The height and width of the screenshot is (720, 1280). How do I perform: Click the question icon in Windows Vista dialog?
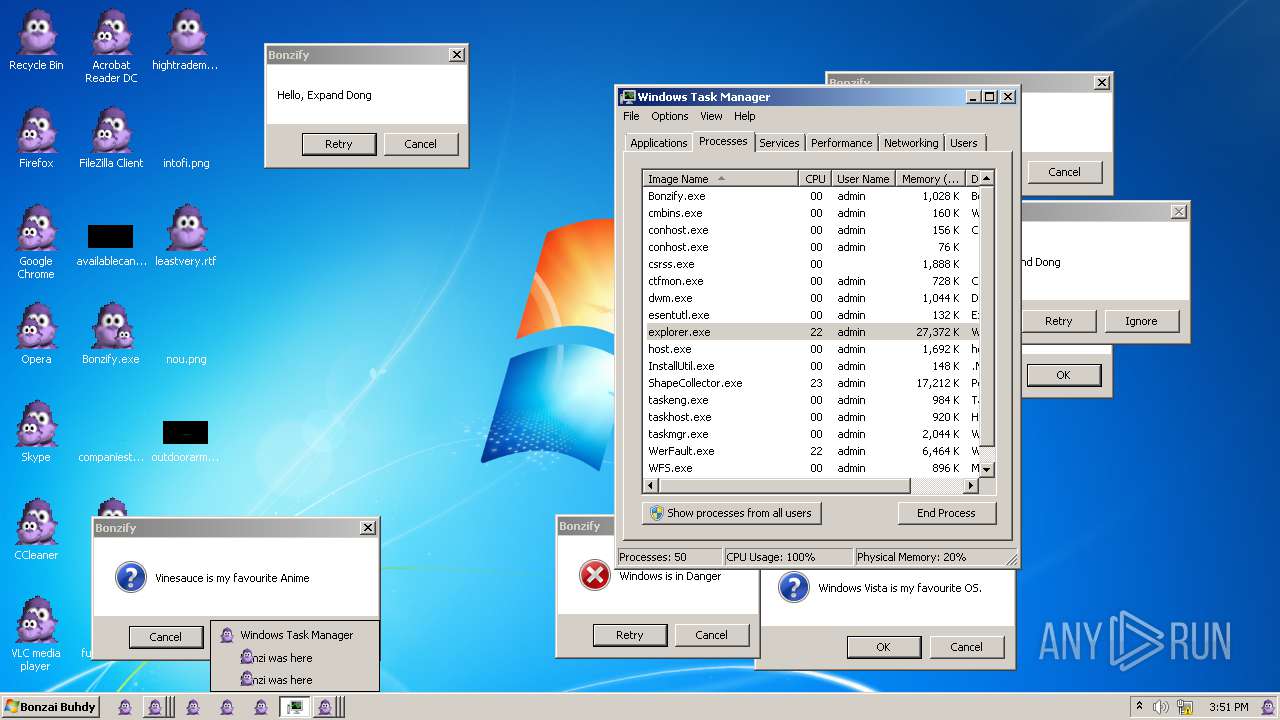pyautogui.click(x=793, y=587)
